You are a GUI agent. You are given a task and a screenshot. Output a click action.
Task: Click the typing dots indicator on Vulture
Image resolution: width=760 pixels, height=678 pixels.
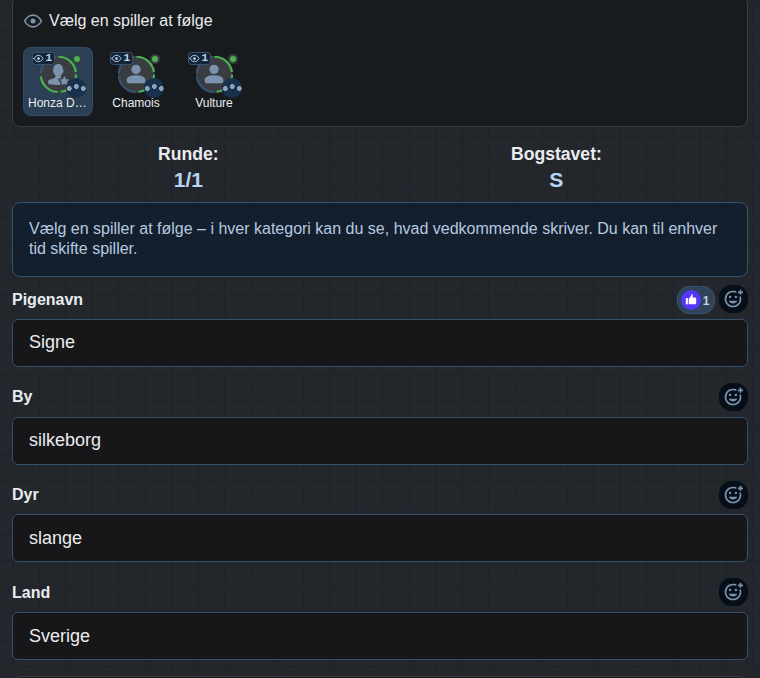pyautogui.click(x=232, y=88)
